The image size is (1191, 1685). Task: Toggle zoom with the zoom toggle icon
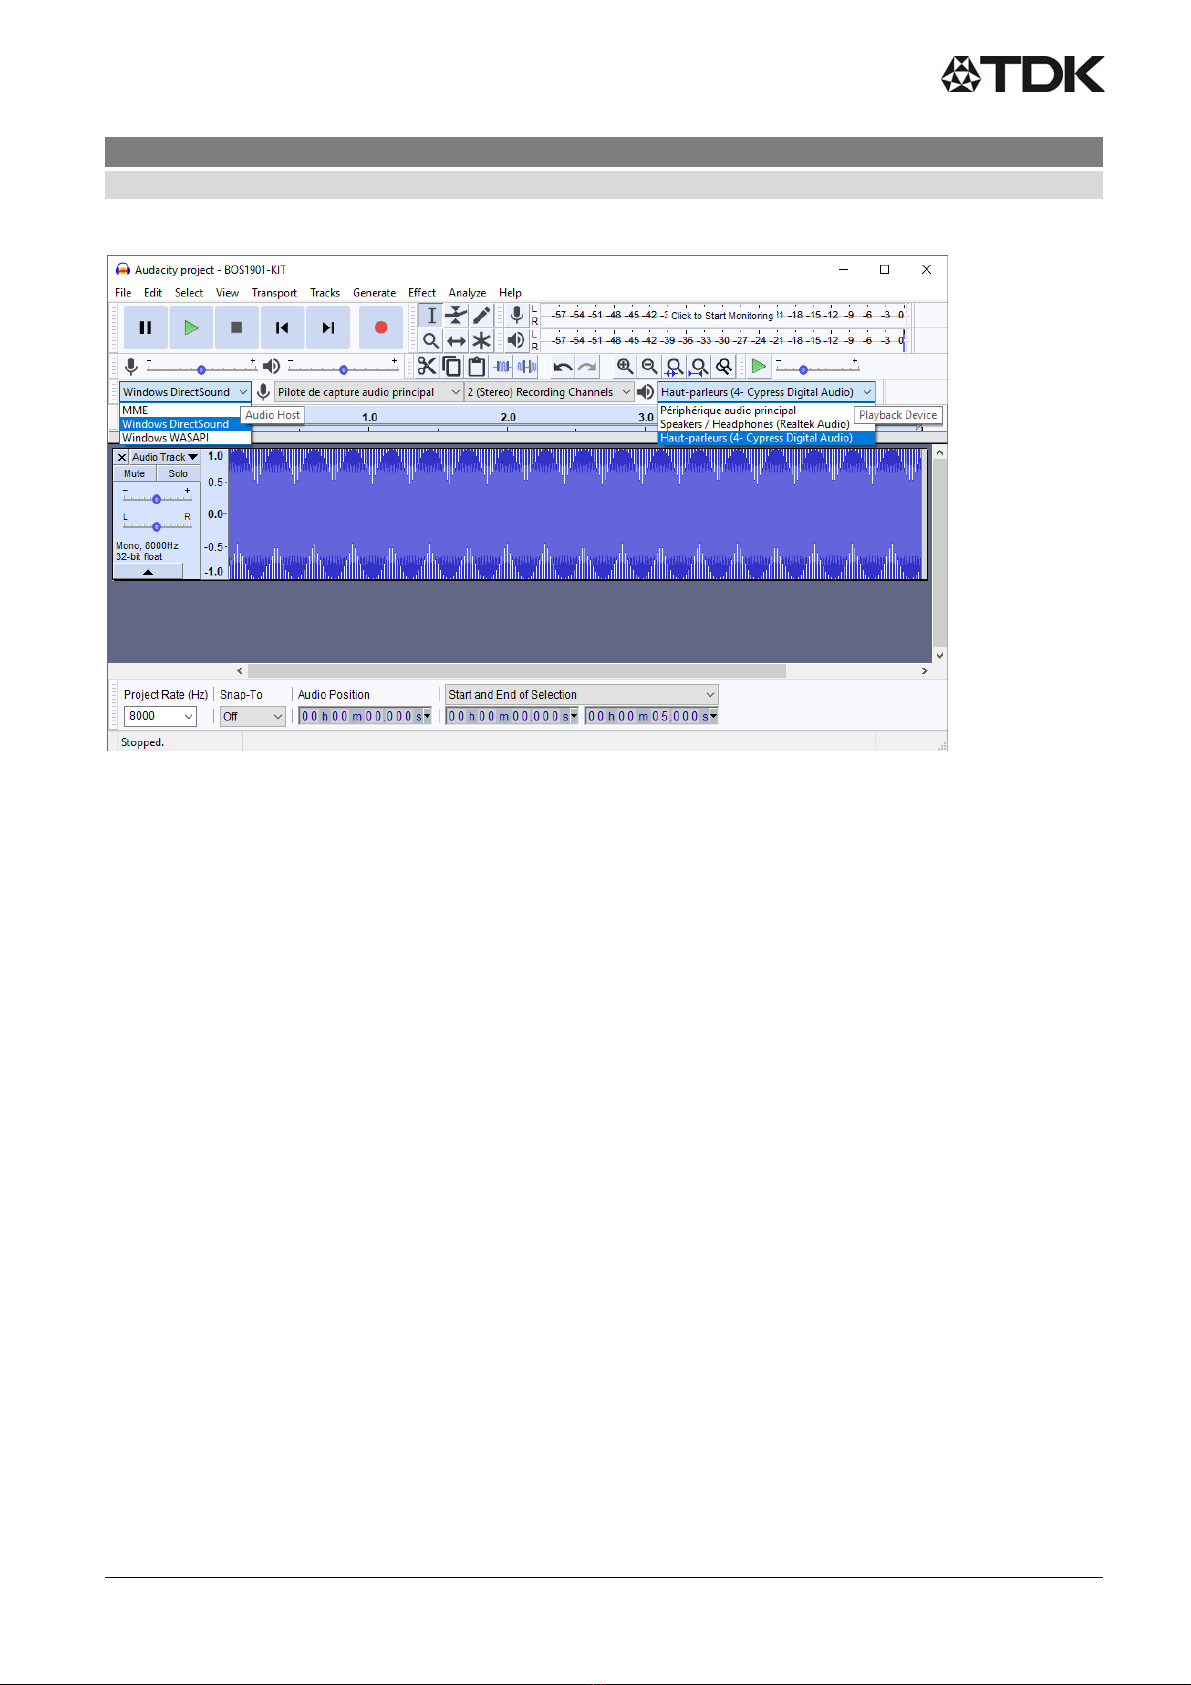tap(724, 366)
